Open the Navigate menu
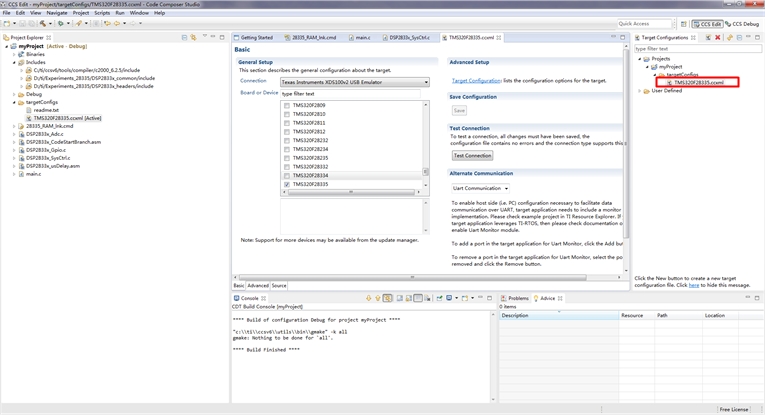Screen dimensions: 765x415 pyautogui.click(x=57, y=13)
